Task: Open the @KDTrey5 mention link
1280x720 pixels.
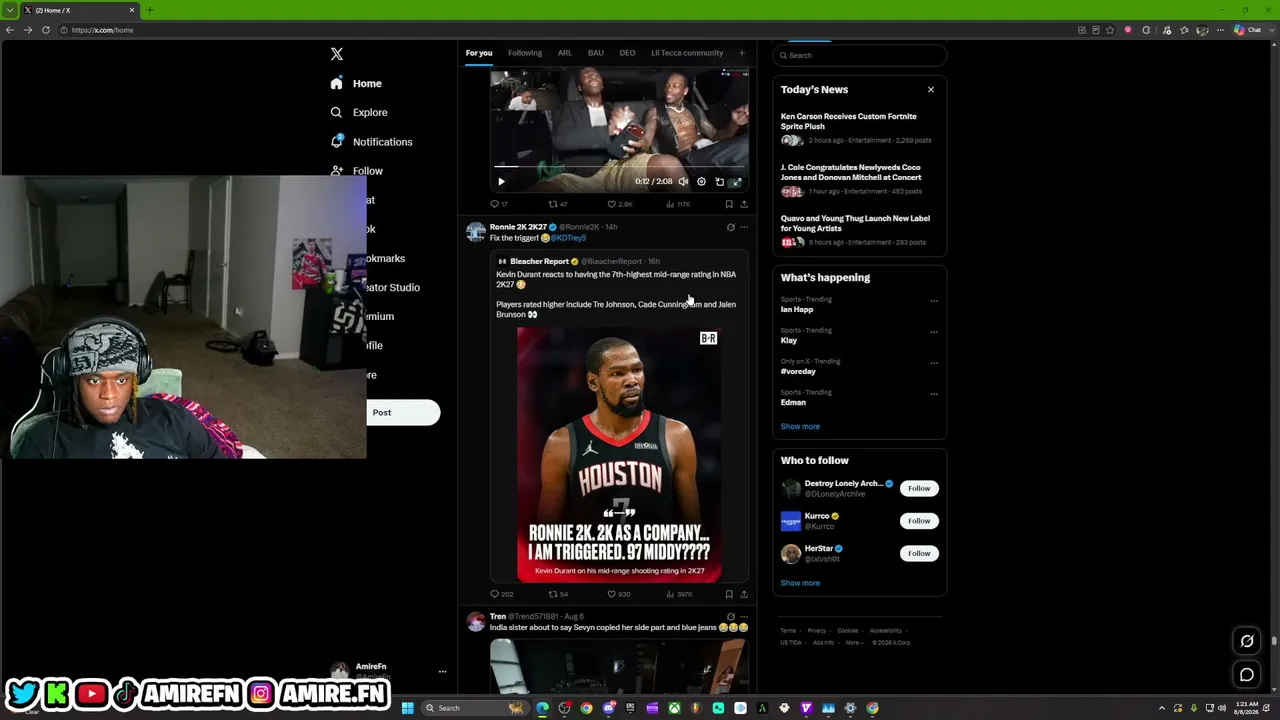Action: pos(568,238)
